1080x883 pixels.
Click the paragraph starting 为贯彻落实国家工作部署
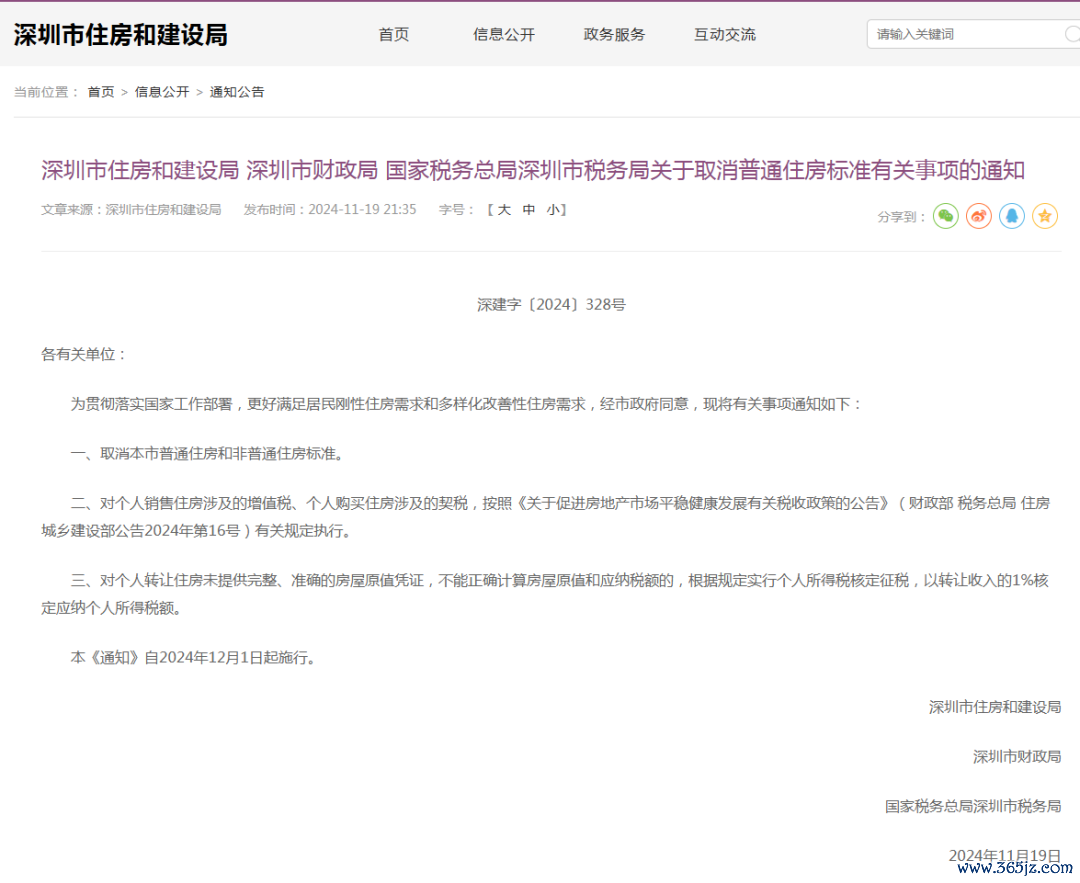[x=466, y=404]
